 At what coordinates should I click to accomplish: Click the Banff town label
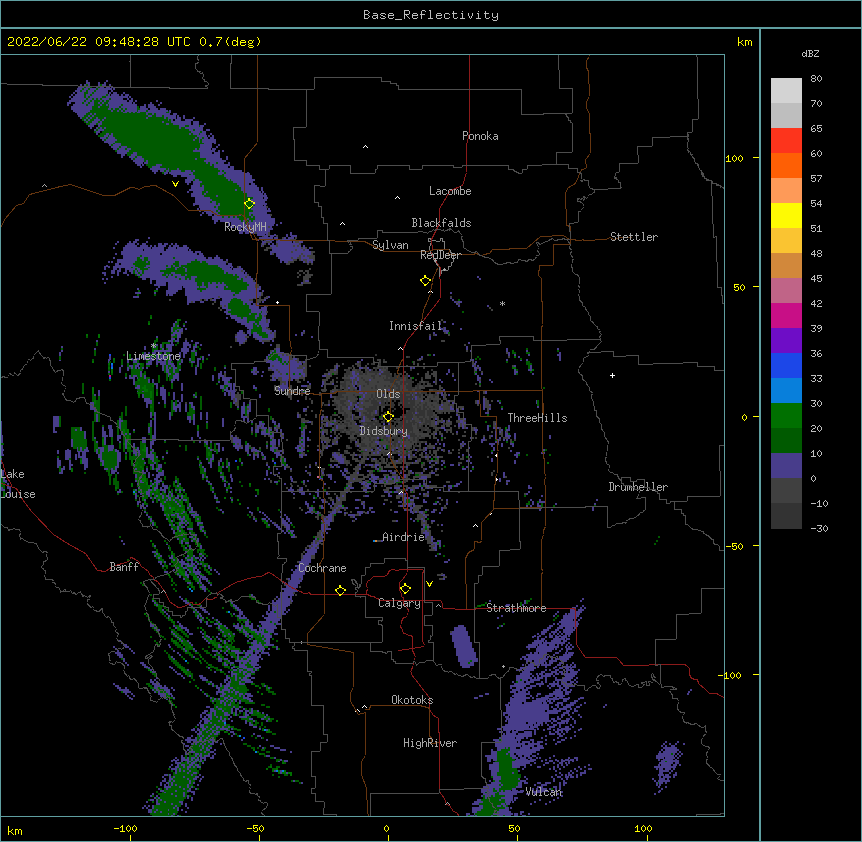tap(124, 567)
